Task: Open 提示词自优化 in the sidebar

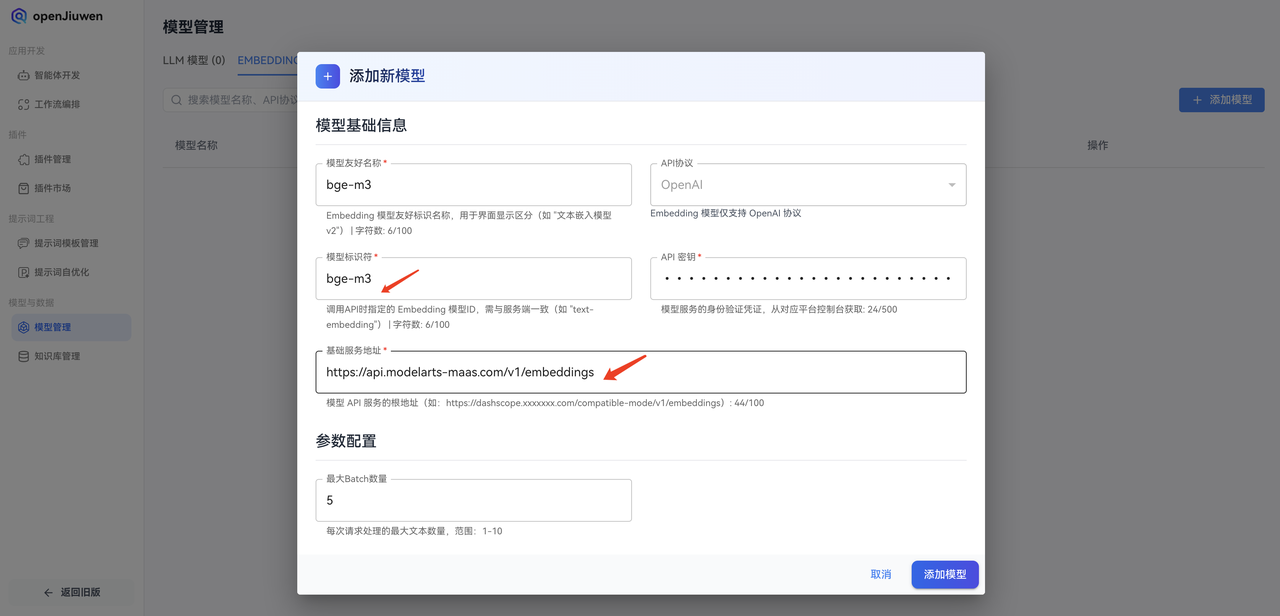Action: [x=71, y=272]
